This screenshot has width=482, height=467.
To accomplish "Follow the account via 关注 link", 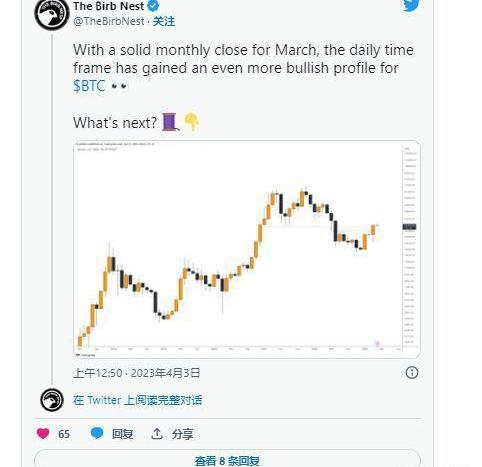I will 164,21.
